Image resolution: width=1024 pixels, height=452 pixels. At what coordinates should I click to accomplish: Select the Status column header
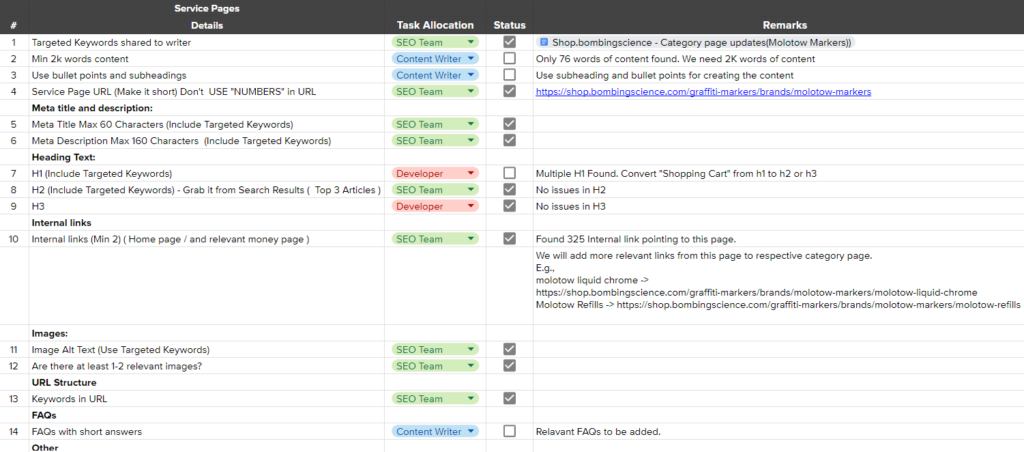coord(509,25)
